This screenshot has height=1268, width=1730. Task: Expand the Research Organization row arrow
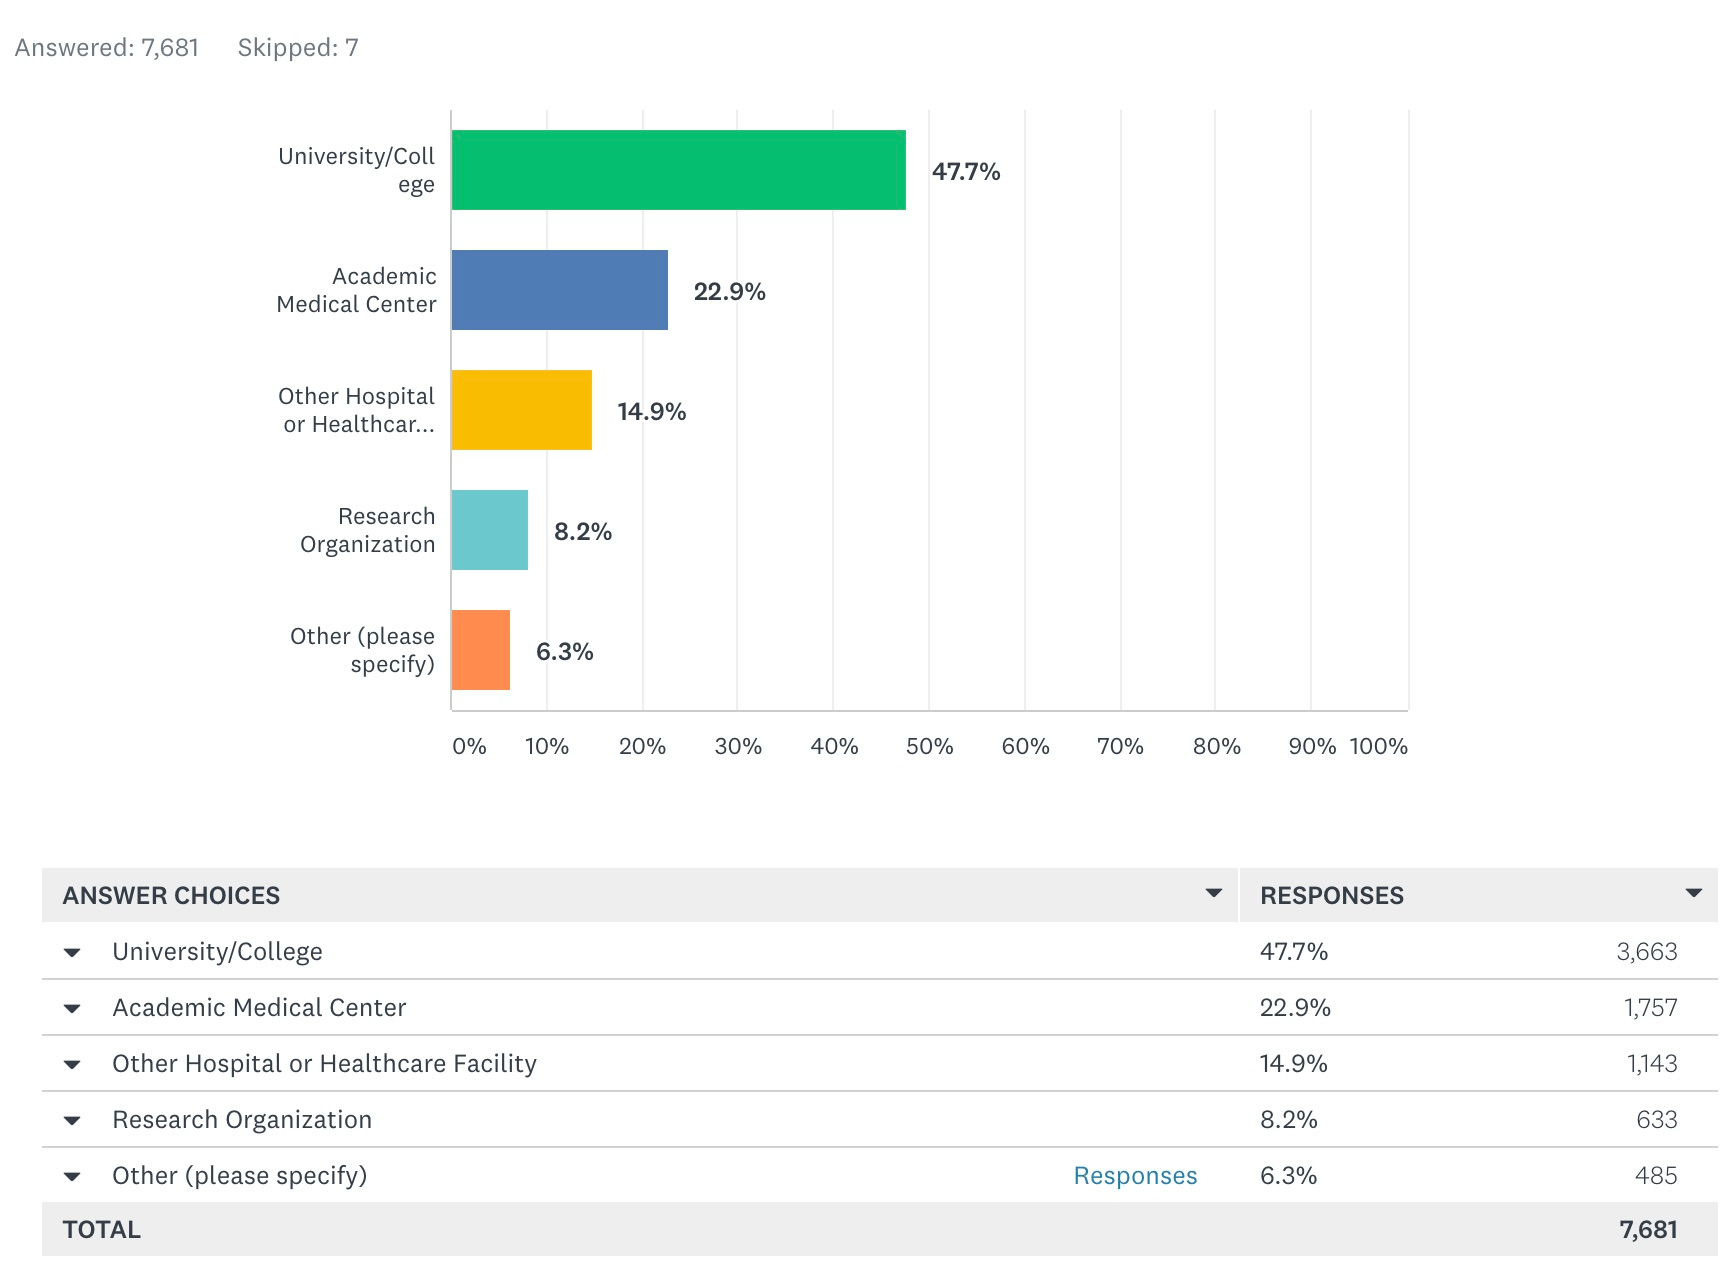click(72, 1121)
